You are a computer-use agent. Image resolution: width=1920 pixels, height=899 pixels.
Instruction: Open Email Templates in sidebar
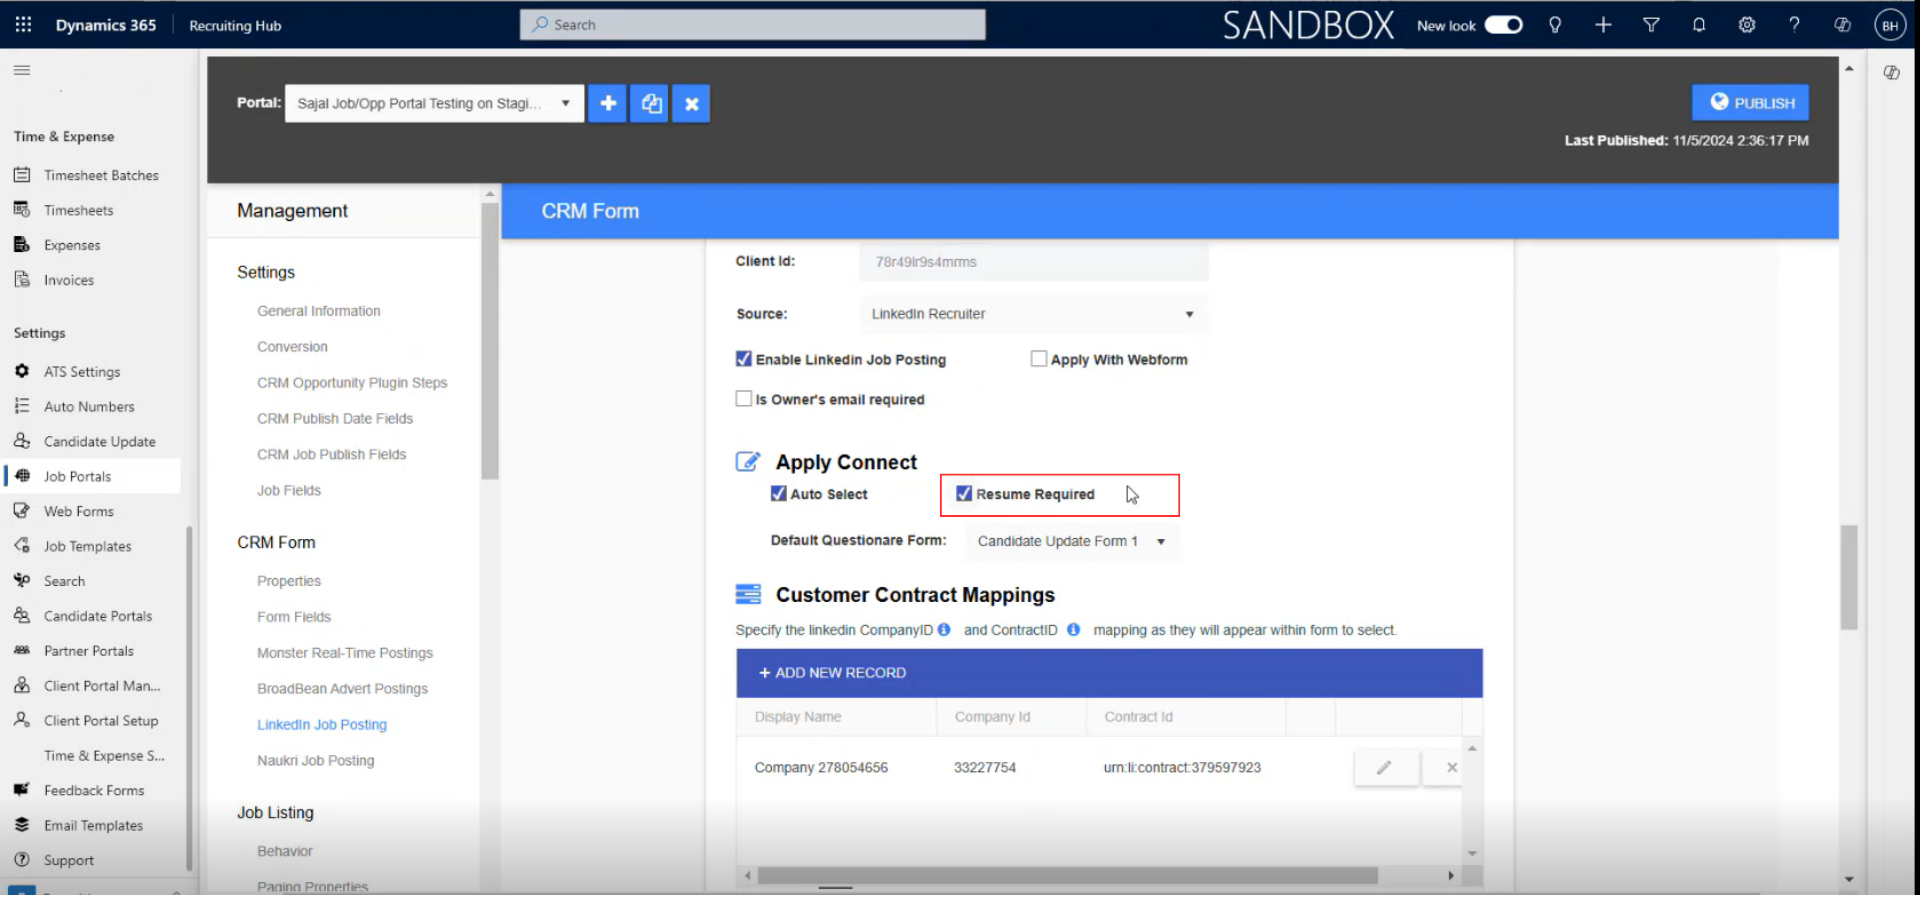(x=93, y=825)
